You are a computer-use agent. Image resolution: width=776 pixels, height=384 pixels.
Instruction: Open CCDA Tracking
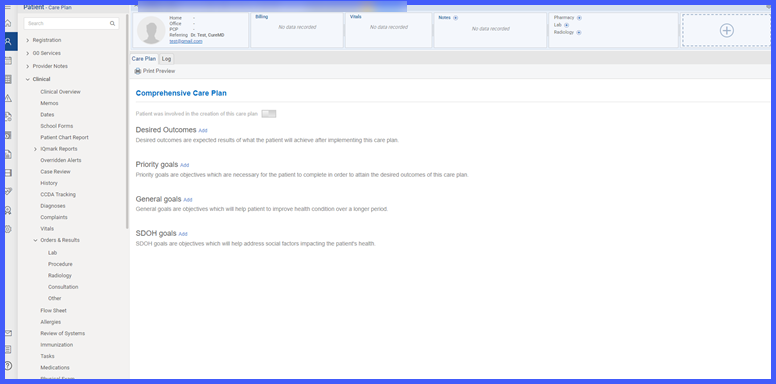(58, 194)
